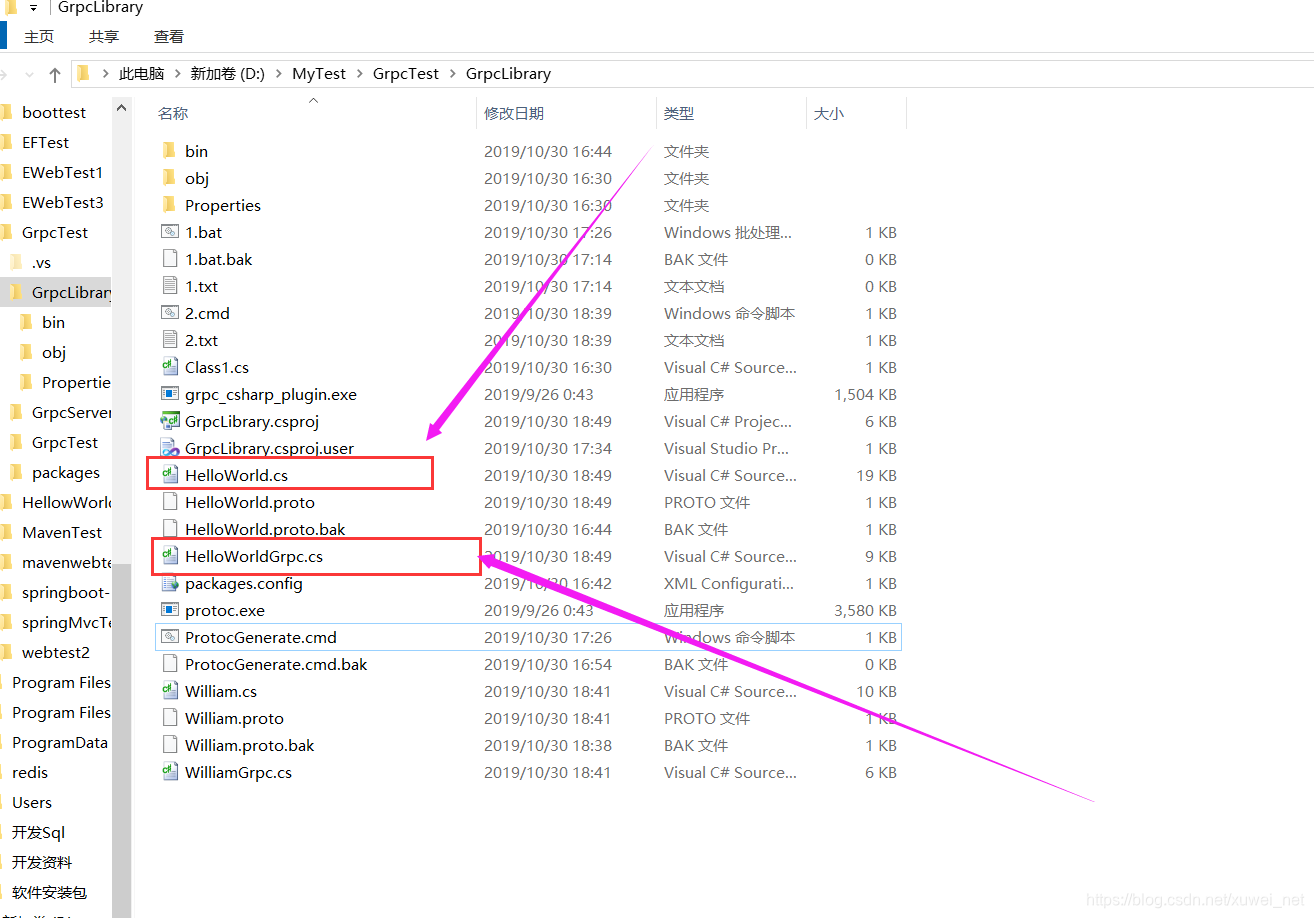Select the Properties folder icon in file list
The image size is (1314, 918).
pos(168,205)
